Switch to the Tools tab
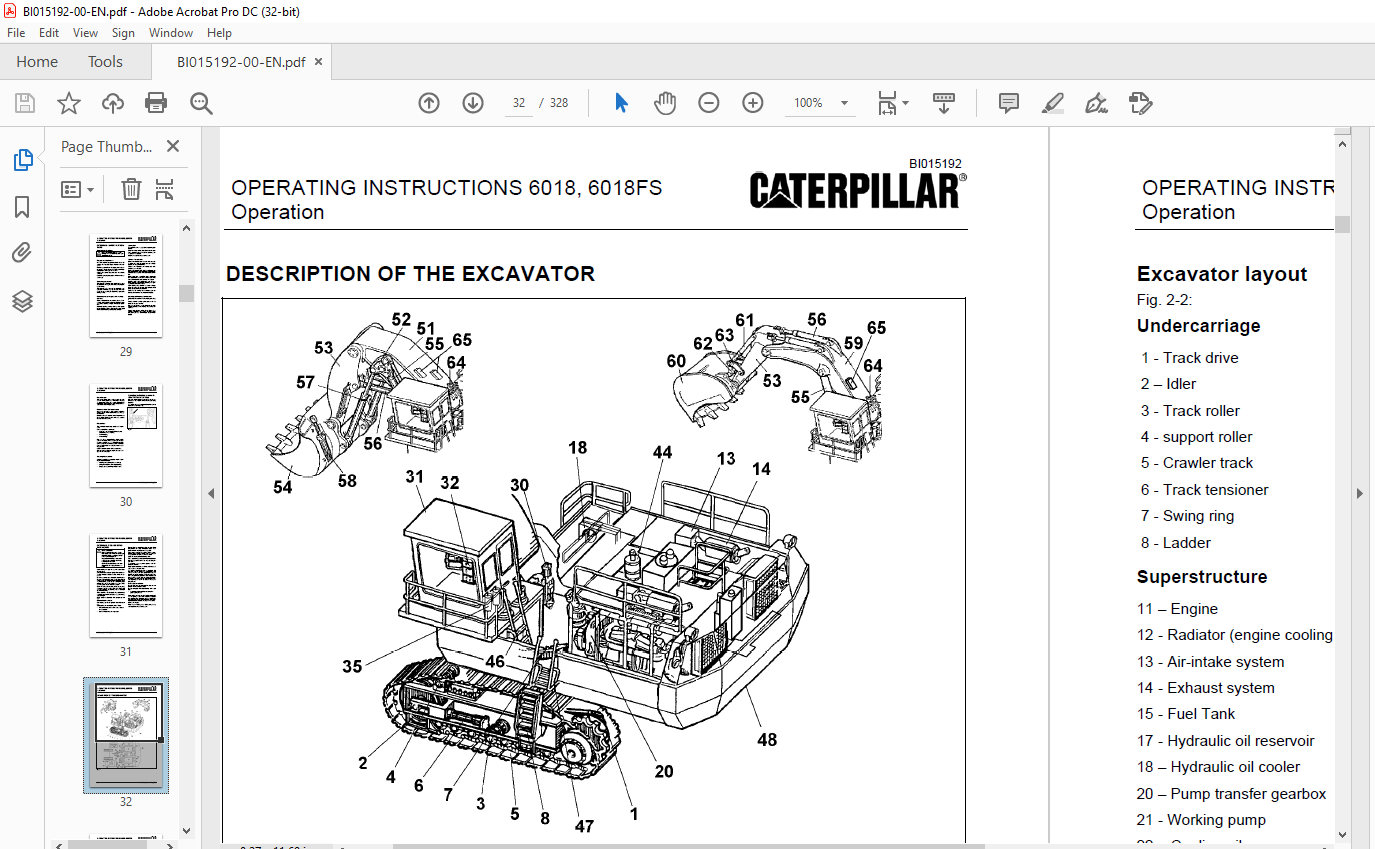The width and height of the screenshot is (1375, 849). tap(105, 62)
